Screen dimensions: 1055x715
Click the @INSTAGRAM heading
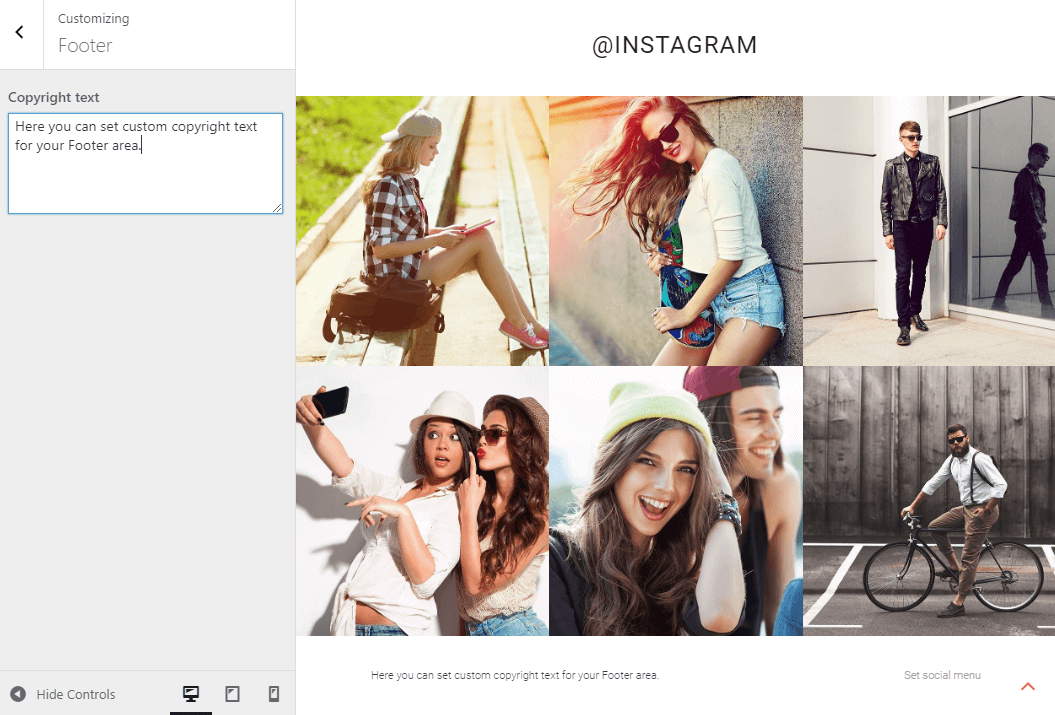click(x=675, y=45)
